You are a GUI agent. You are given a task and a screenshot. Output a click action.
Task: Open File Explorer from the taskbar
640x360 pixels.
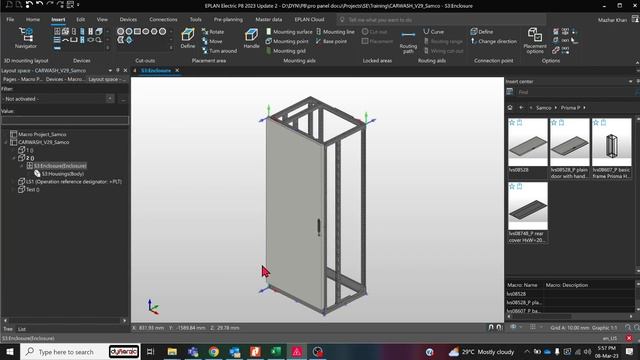(x=172, y=351)
